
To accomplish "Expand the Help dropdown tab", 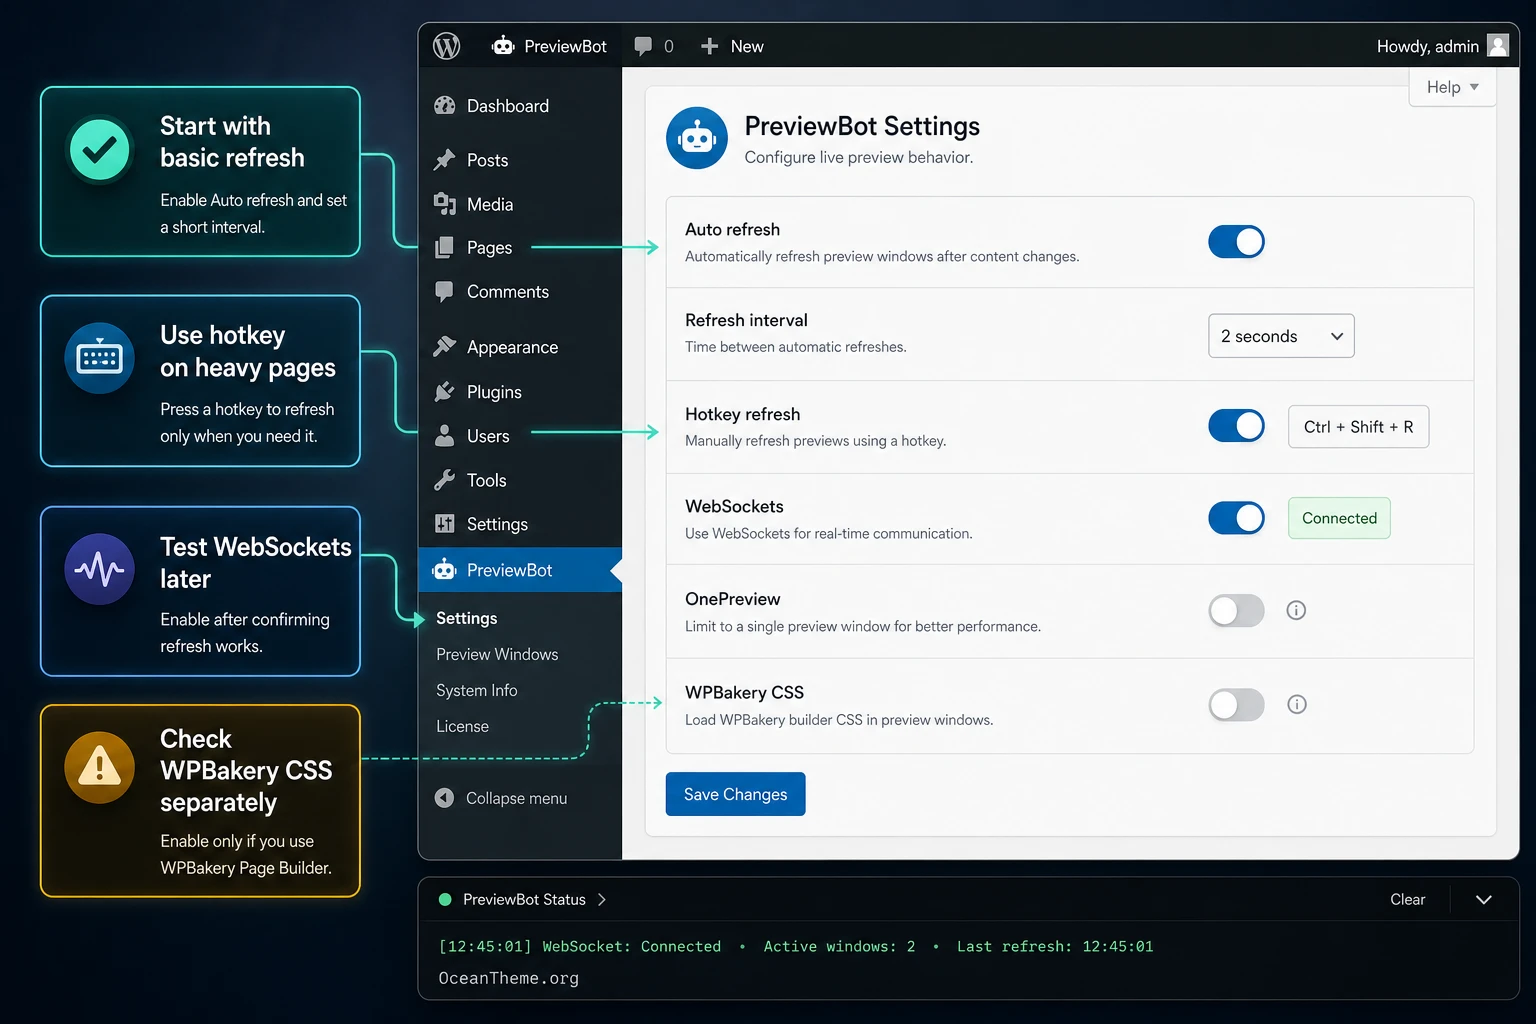I will (1452, 87).
